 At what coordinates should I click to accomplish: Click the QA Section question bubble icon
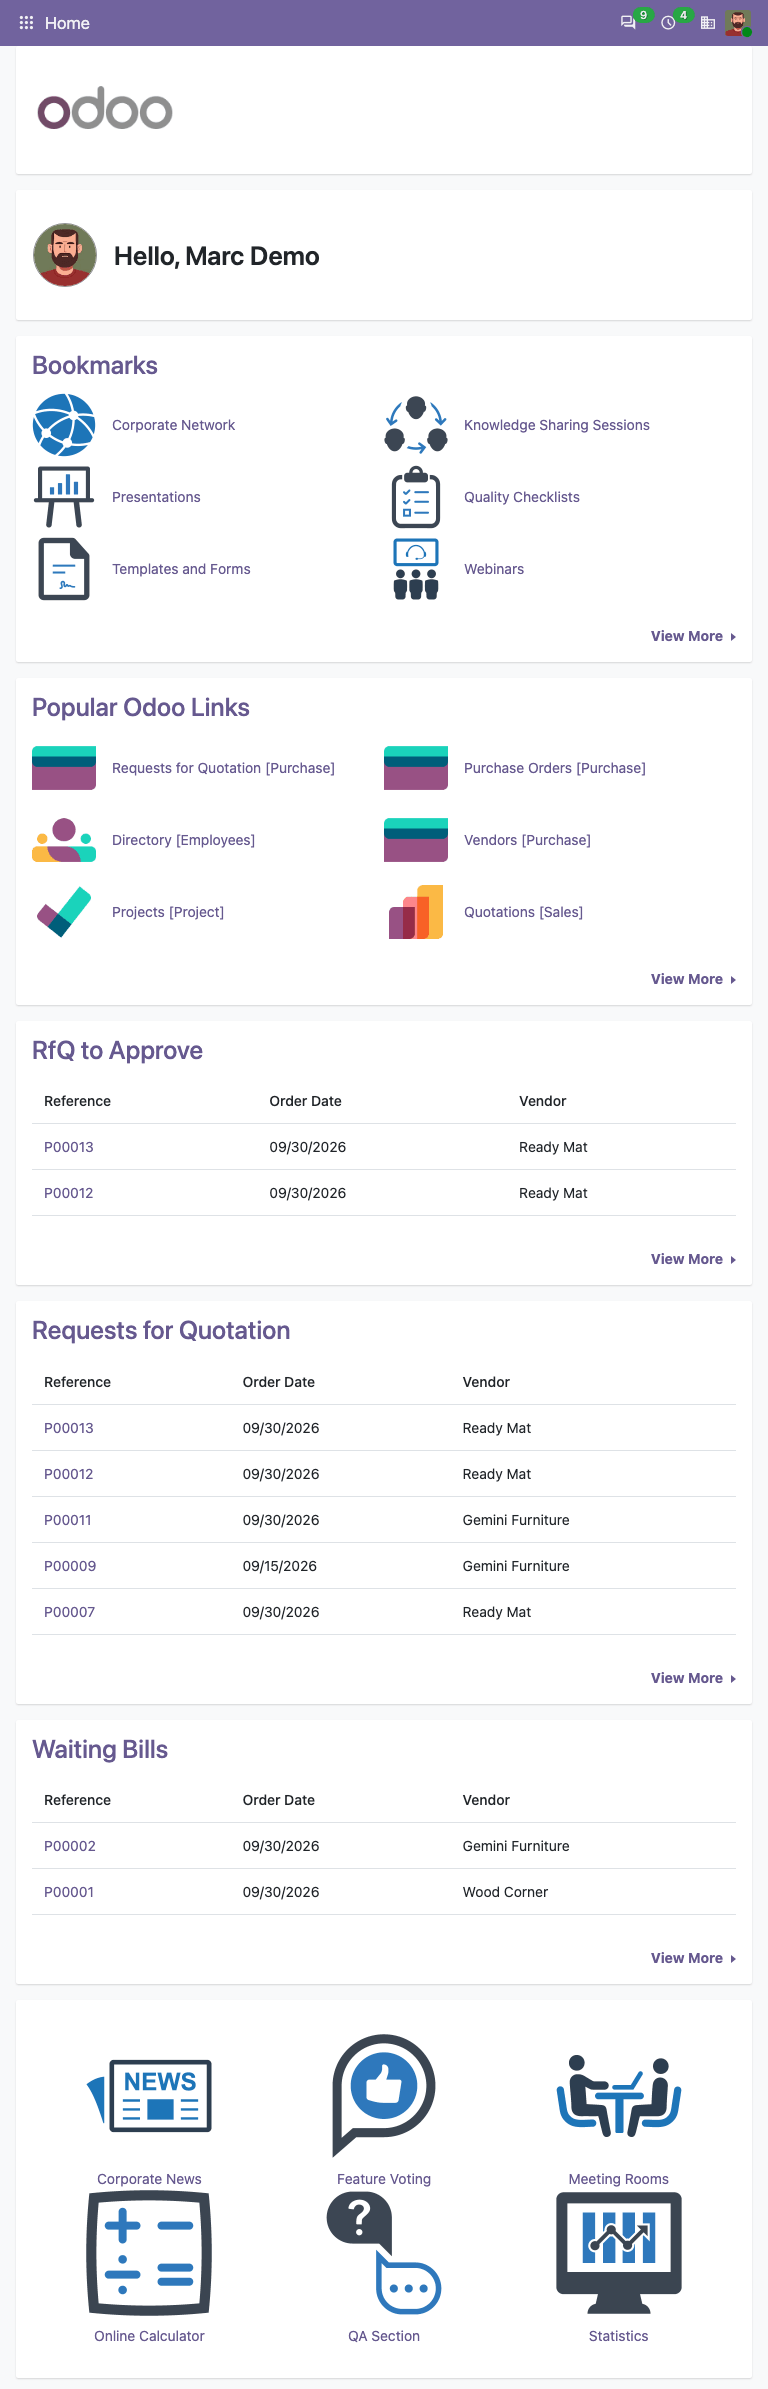384,2253
